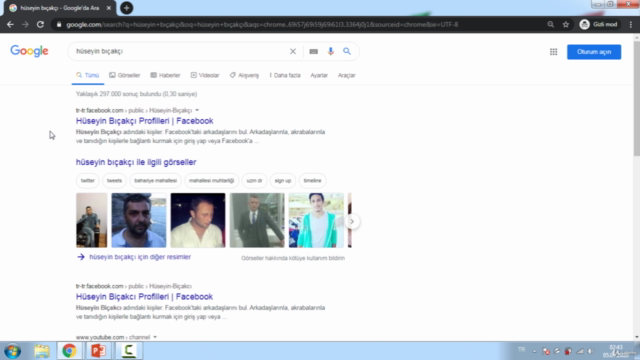The image size is (640, 360).
Task: Switch to the Görseller tab
Action: 124,76
